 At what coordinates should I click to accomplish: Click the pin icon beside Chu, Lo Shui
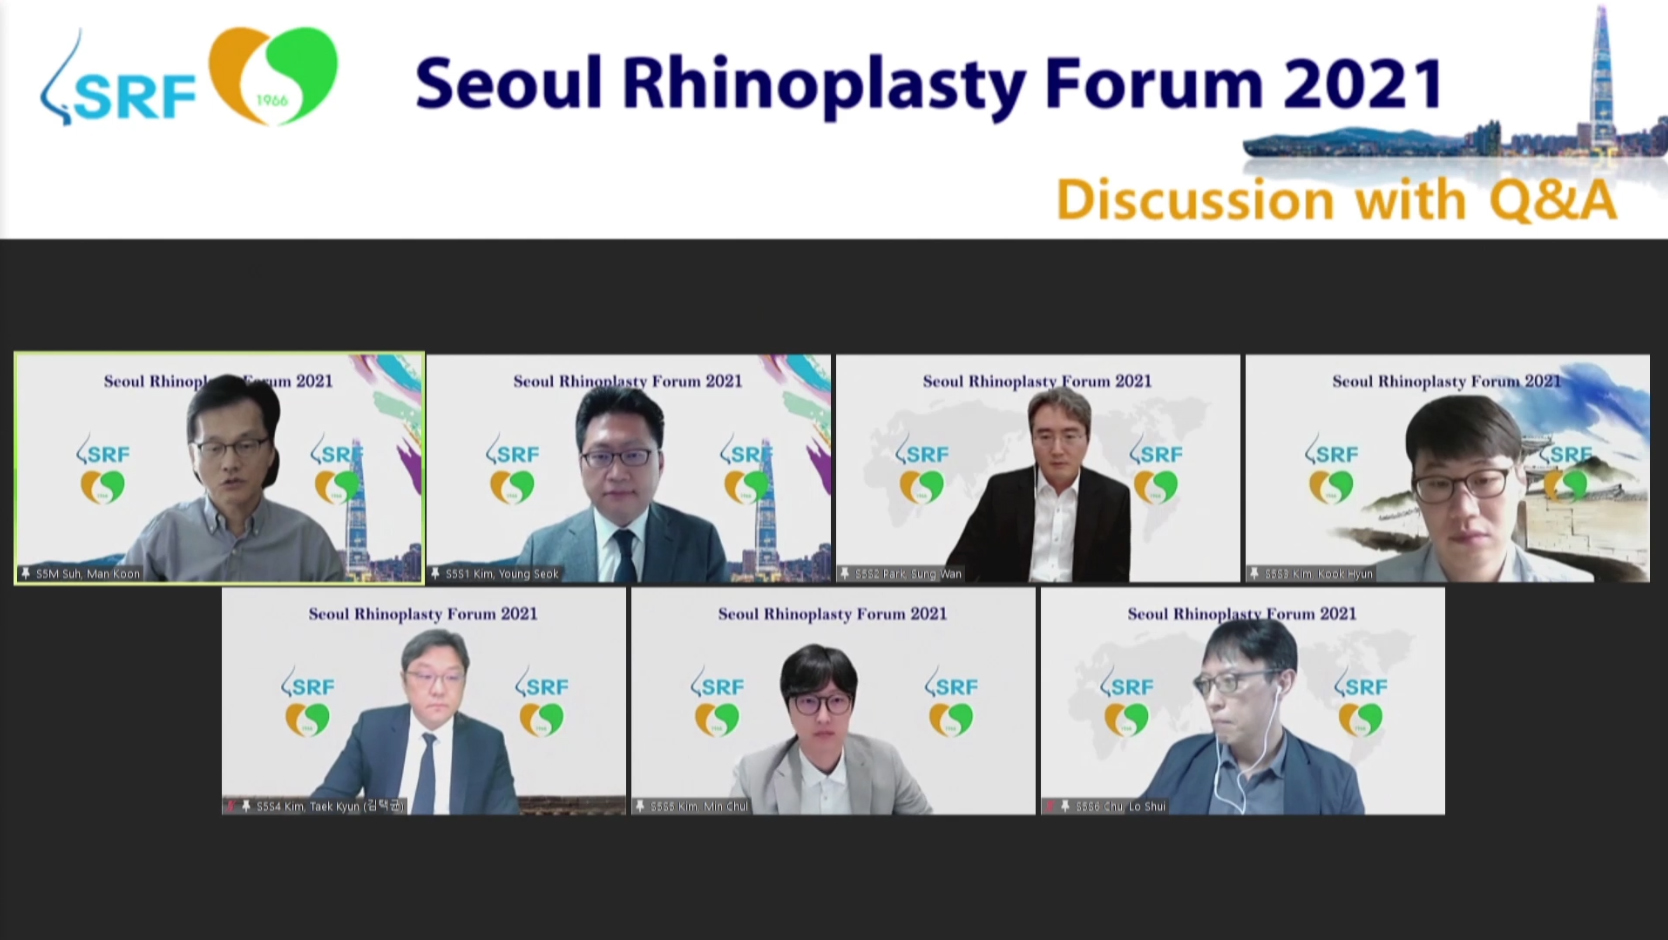1065,806
